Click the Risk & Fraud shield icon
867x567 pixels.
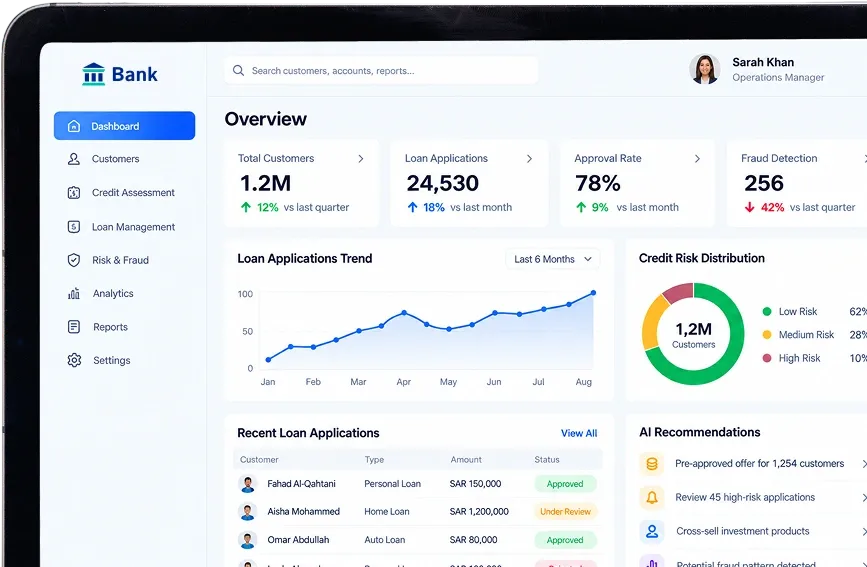[x=74, y=260]
